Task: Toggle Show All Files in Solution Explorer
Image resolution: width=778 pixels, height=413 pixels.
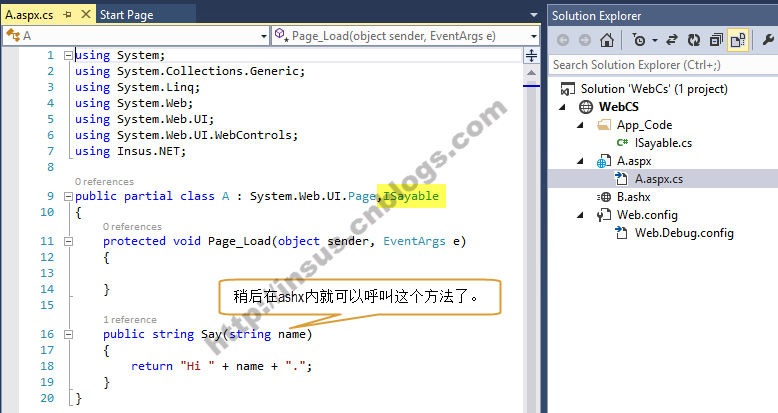Action: pyautogui.click(x=738, y=40)
